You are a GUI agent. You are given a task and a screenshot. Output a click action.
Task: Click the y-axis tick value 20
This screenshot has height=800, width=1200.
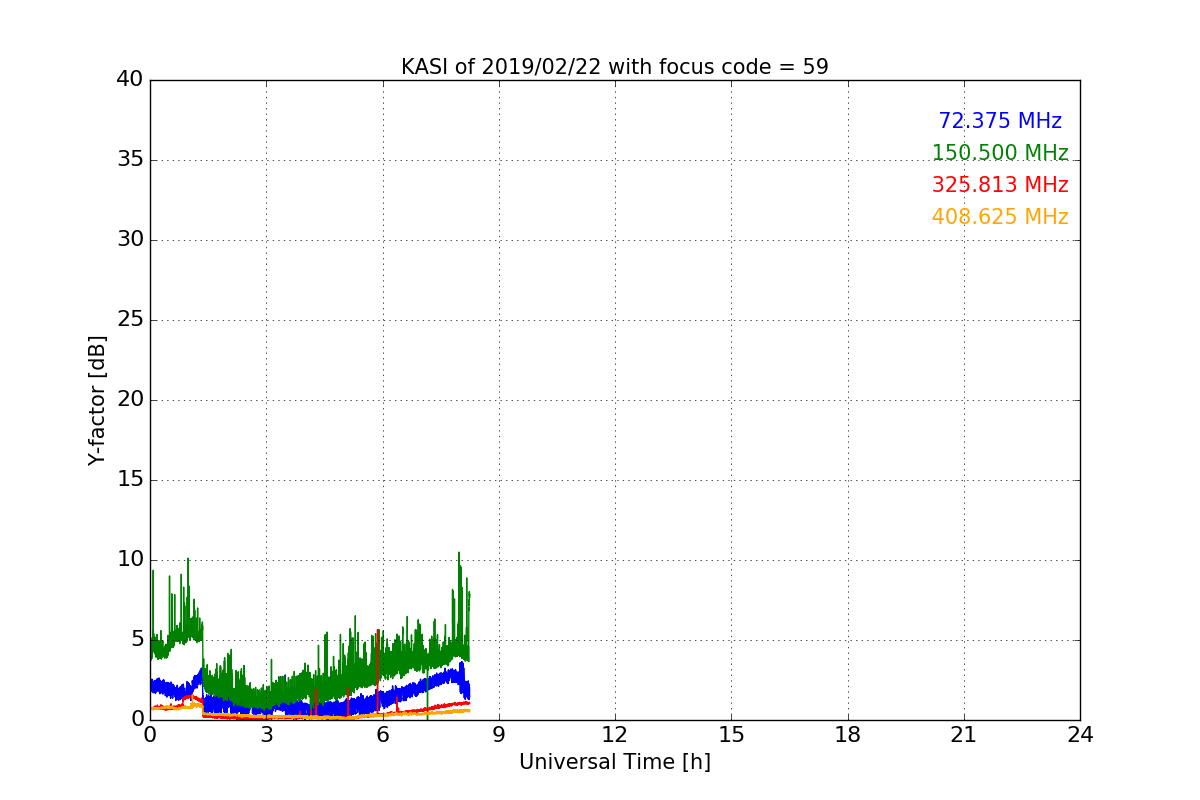point(130,400)
